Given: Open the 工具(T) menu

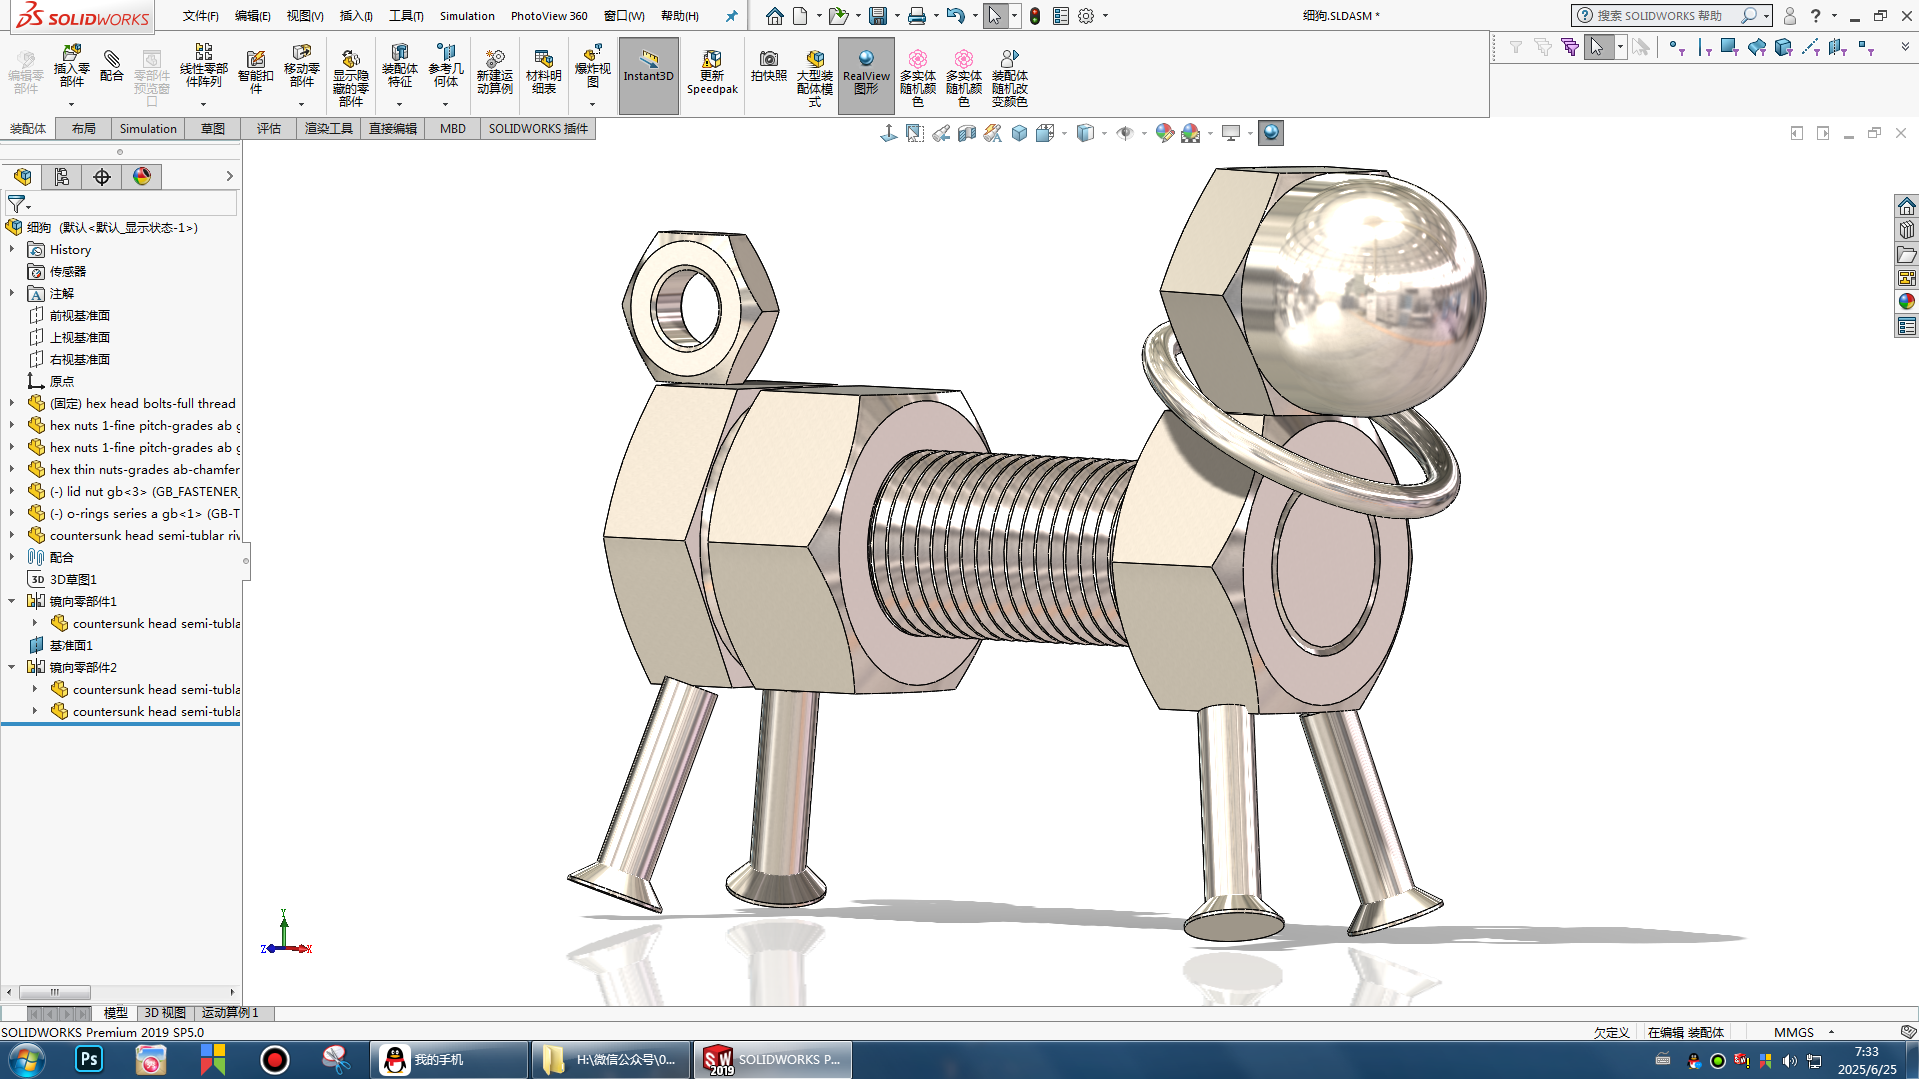Looking at the screenshot, I should (x=406, y=16).
